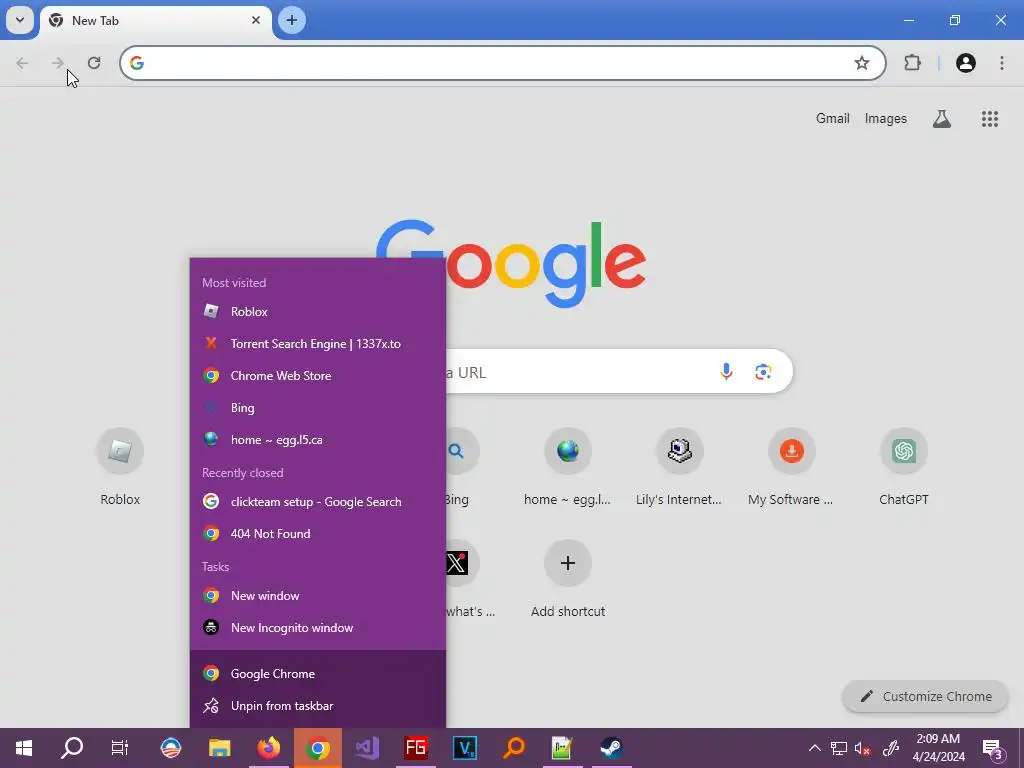Open the Images link
The width and height of the screenshot is (1024, 768).
pyautogui.click(x=886, y=118)
